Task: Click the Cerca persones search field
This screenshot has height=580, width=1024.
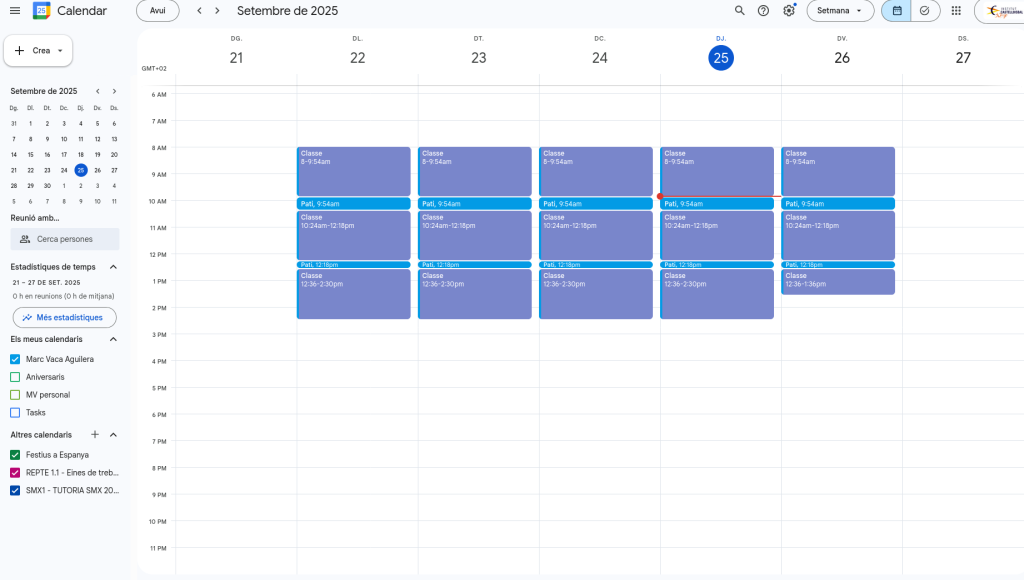Action: coord(65,239)
